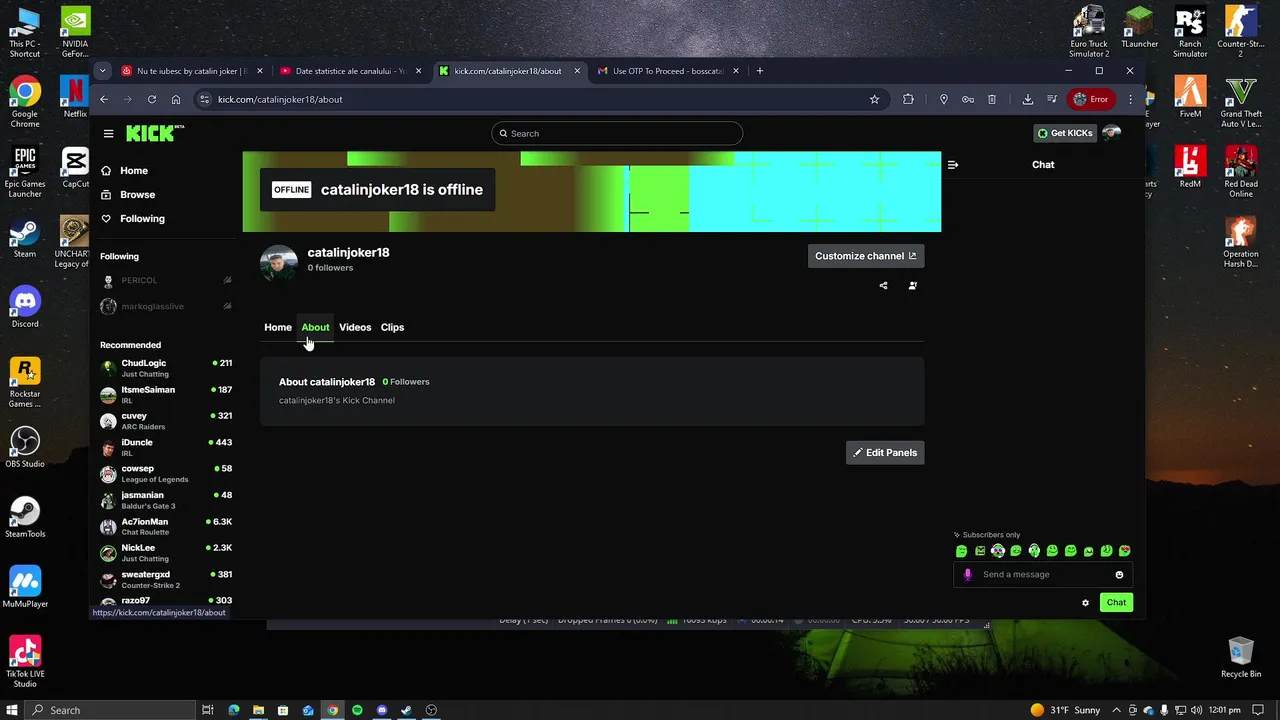1280x720 pixels.
Task: Open the Kick hamburger sidebar menu
Action: (108, 133)
